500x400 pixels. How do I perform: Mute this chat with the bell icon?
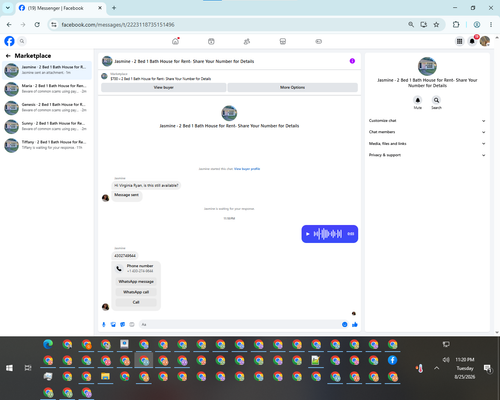pos(417,100)
